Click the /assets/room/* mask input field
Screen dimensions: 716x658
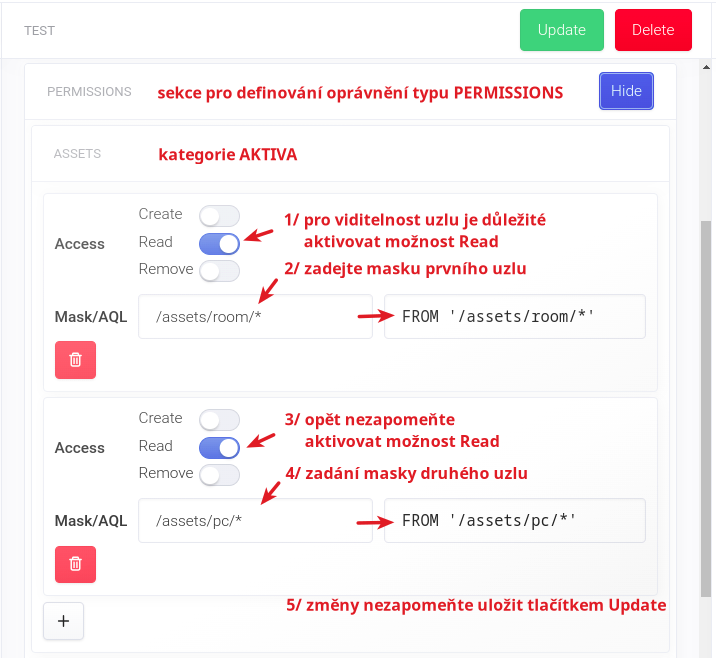tap(255, 317)
